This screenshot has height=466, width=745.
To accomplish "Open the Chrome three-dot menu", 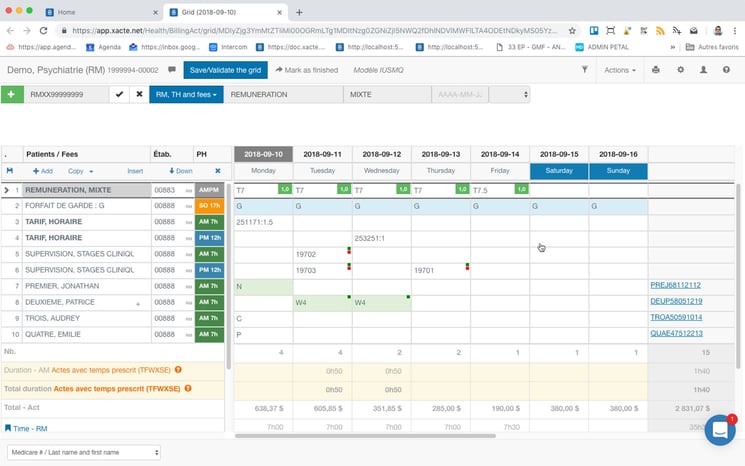I will click(x=735, y=30).
